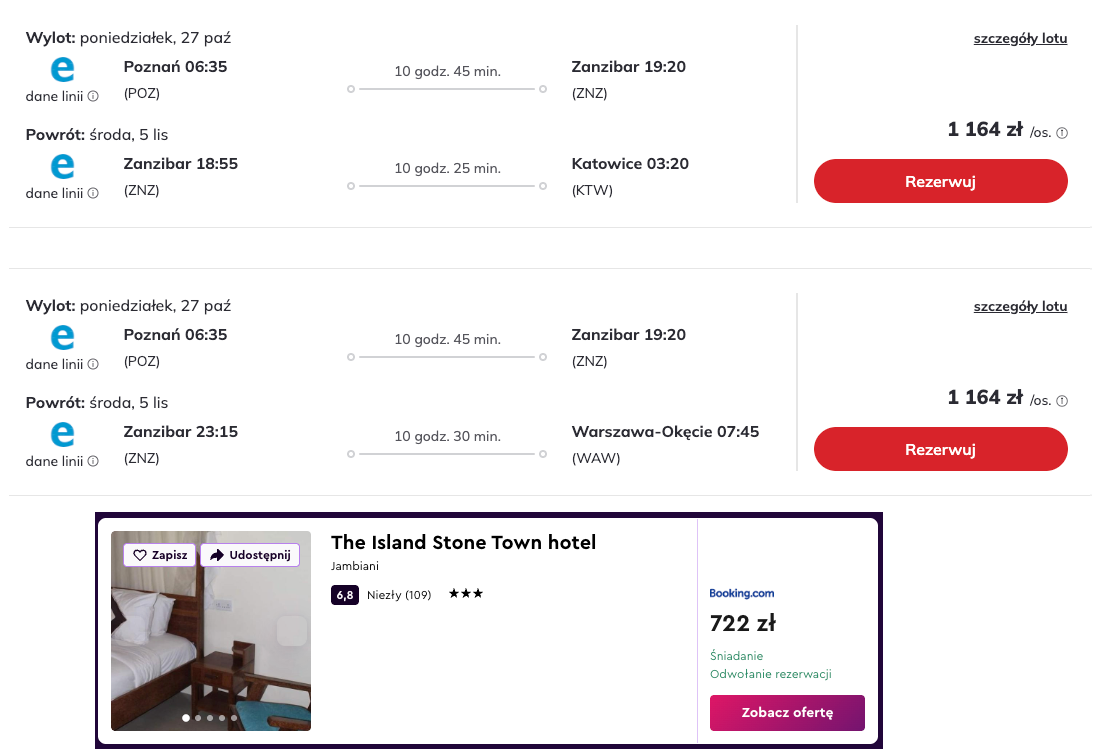Open "szczegóły lotu" for the Katowice return offer
Image resolution: width=1112 pixels, height=753 pixels.
[x=1020, y=39]
